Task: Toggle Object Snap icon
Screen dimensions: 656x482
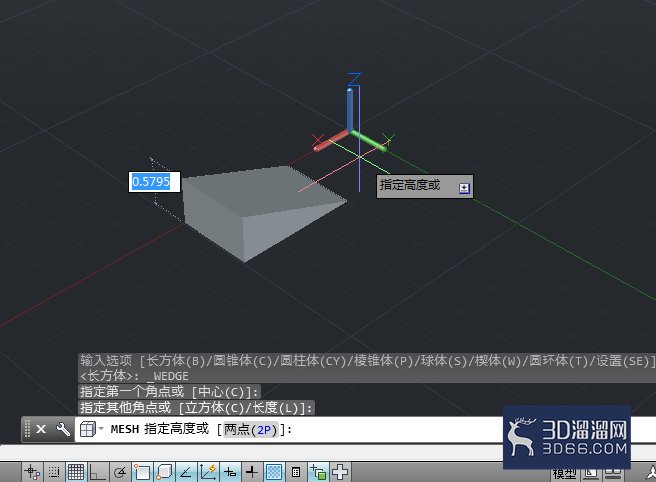Action: [x=142, y=472]
